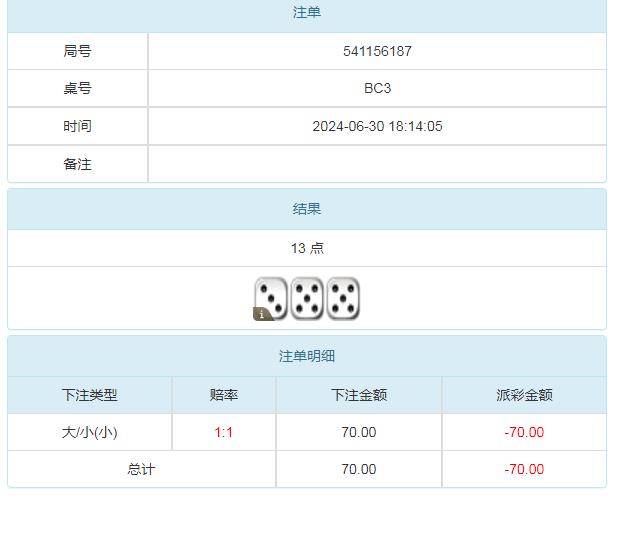This screenshot has height=540, width=625.
Task: Click the 13 点 result text
Action: point(307,248)
